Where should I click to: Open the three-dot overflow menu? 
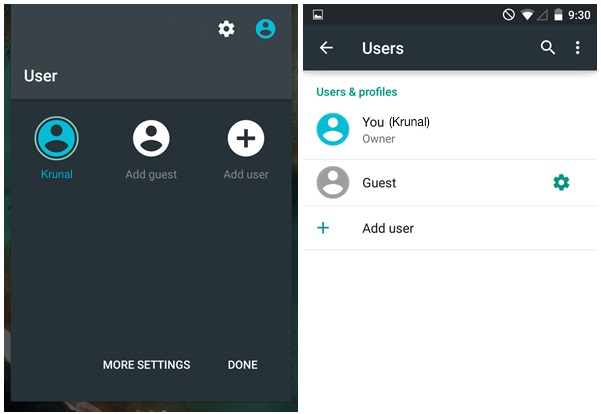point(578,48)
